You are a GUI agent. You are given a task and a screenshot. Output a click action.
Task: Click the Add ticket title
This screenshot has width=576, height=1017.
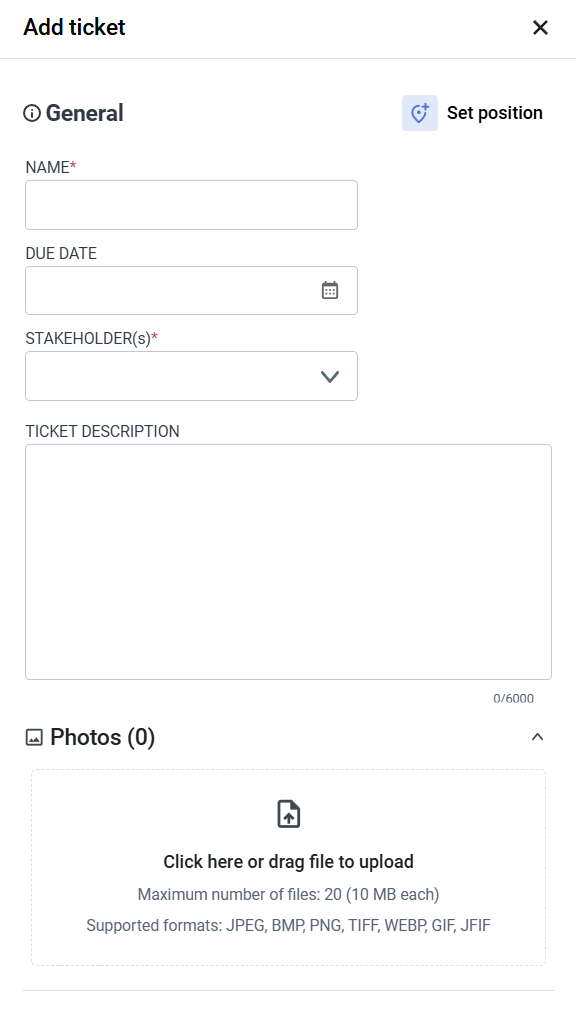pos(75,27)
